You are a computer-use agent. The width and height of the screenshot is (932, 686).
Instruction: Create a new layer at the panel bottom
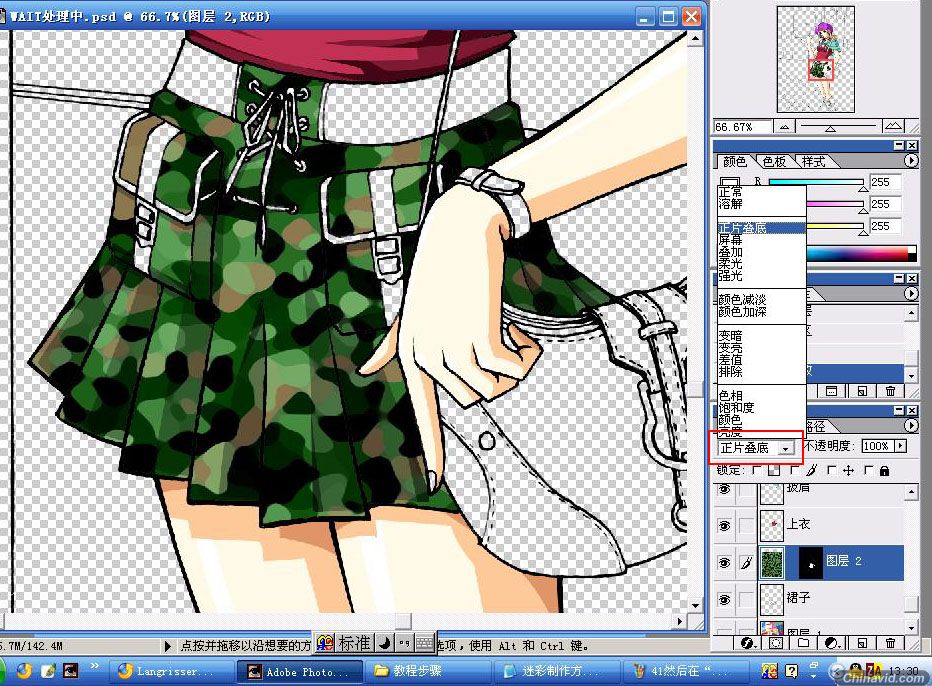click(862, 643)
